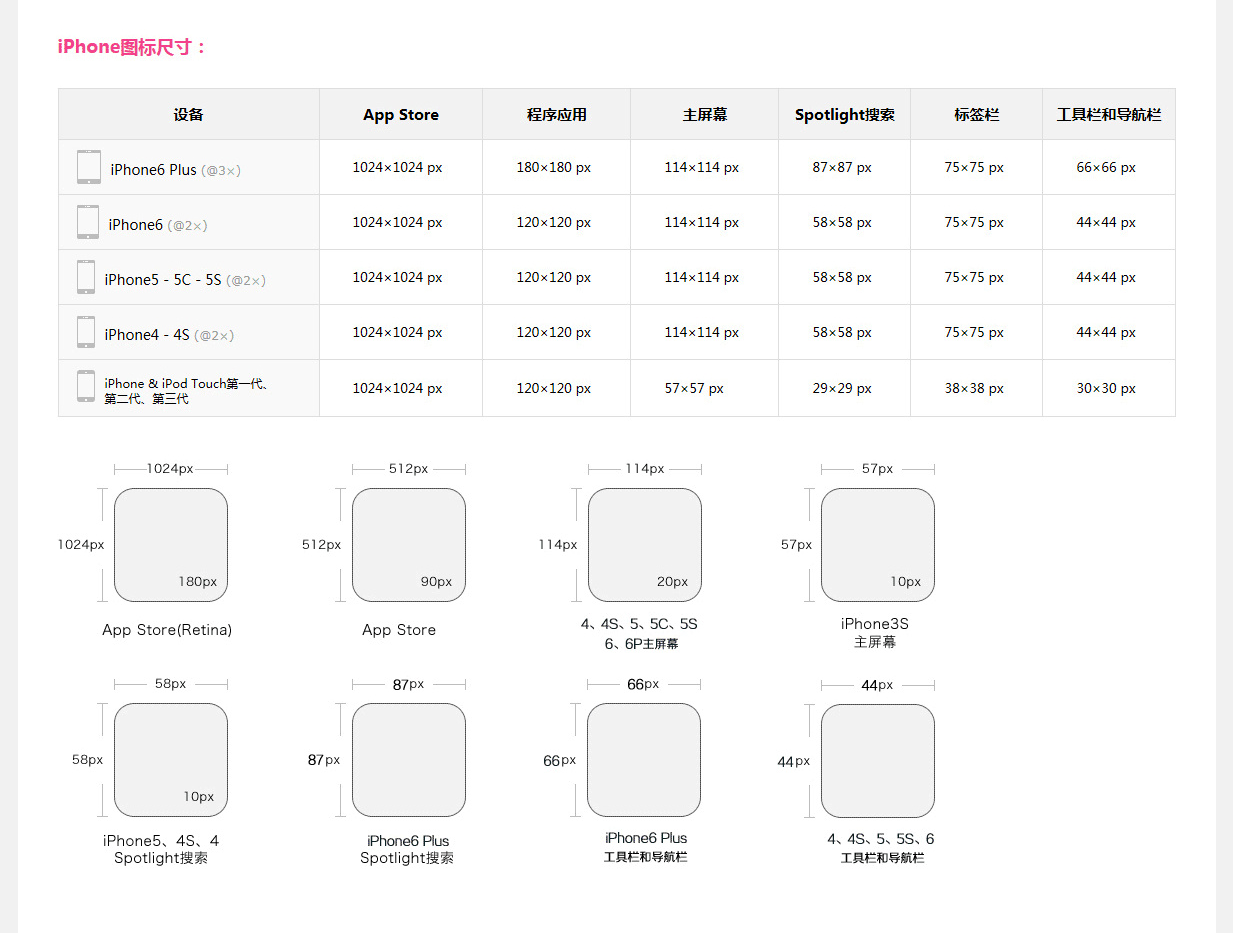
Task: Click the App Store column header
Action: [x=400, y=115]
